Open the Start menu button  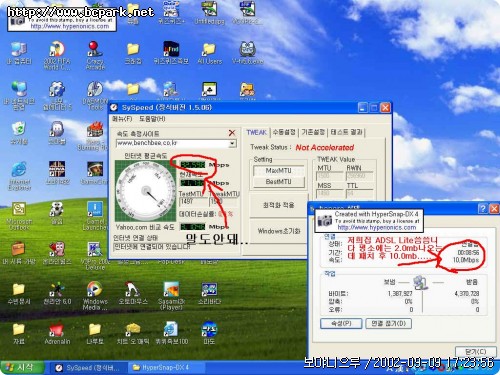coord(22,368)
